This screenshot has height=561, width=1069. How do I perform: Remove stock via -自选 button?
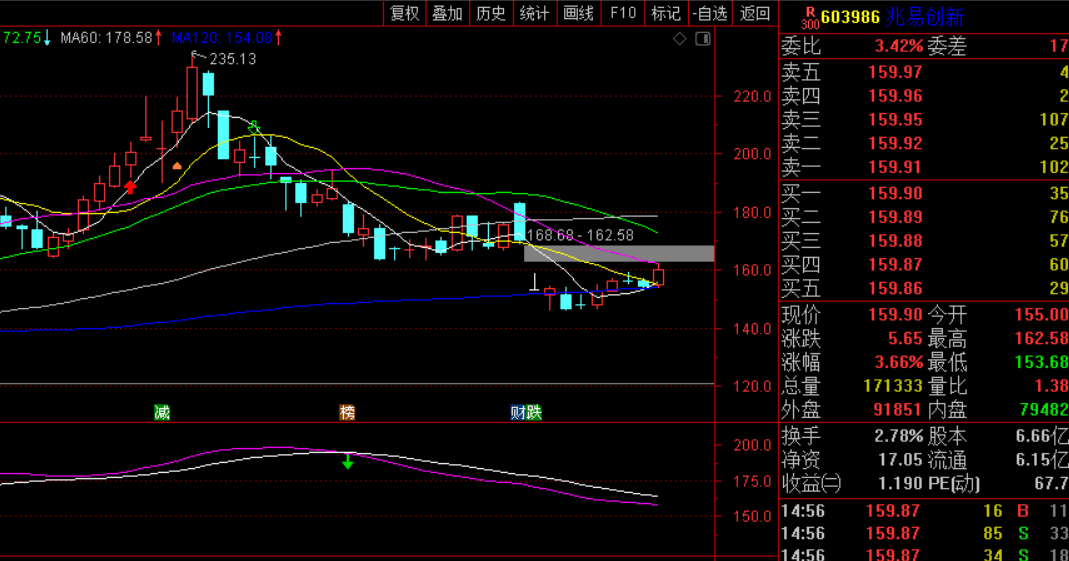(x=709, y=13)
